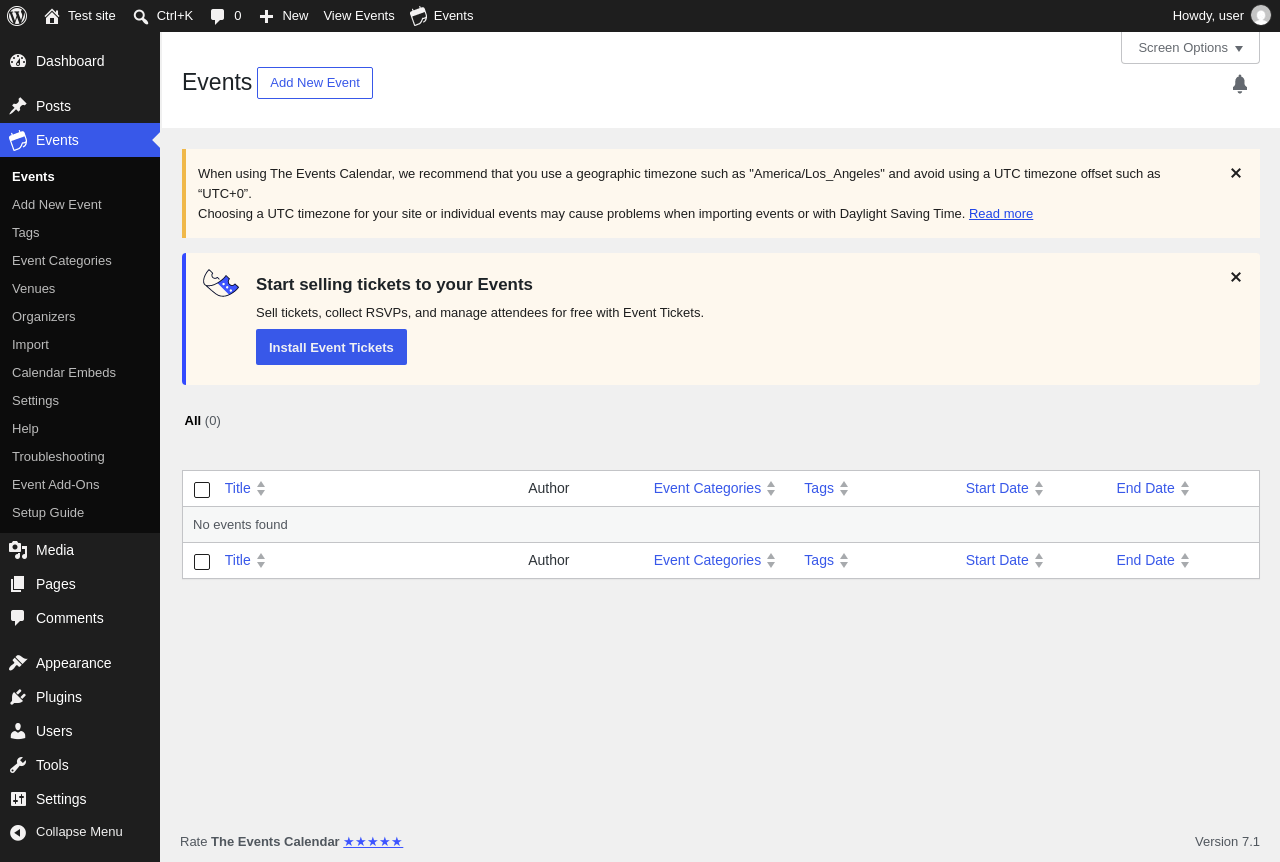Click the Users person icon
This screenshot has height=862, width=1280.
(18, 731)
